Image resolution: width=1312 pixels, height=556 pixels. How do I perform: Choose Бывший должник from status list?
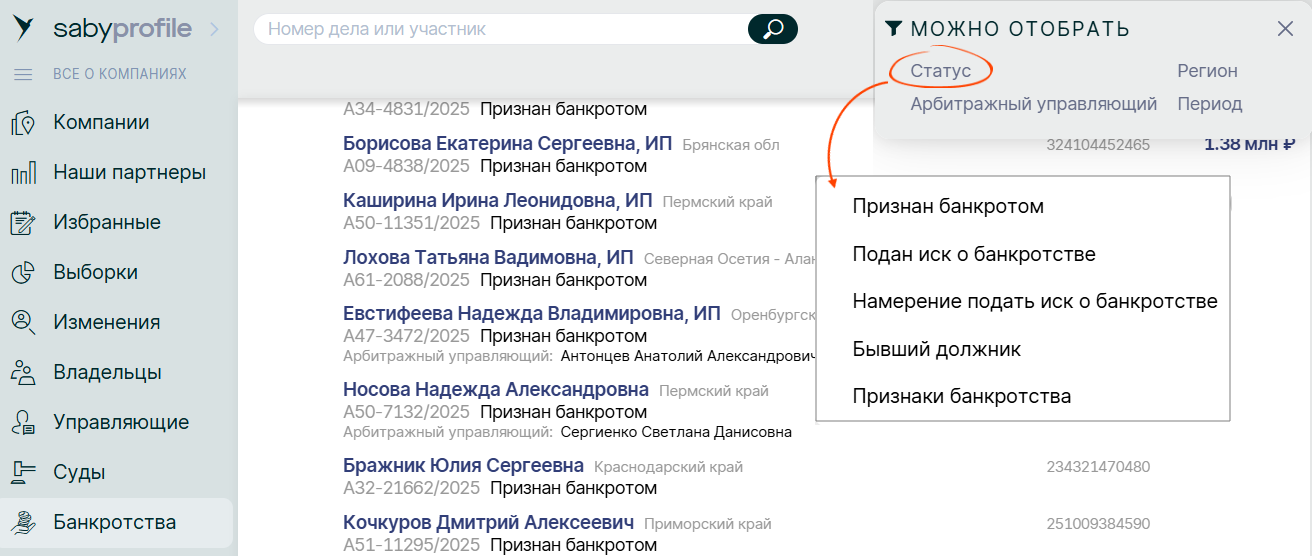point(936,349)
